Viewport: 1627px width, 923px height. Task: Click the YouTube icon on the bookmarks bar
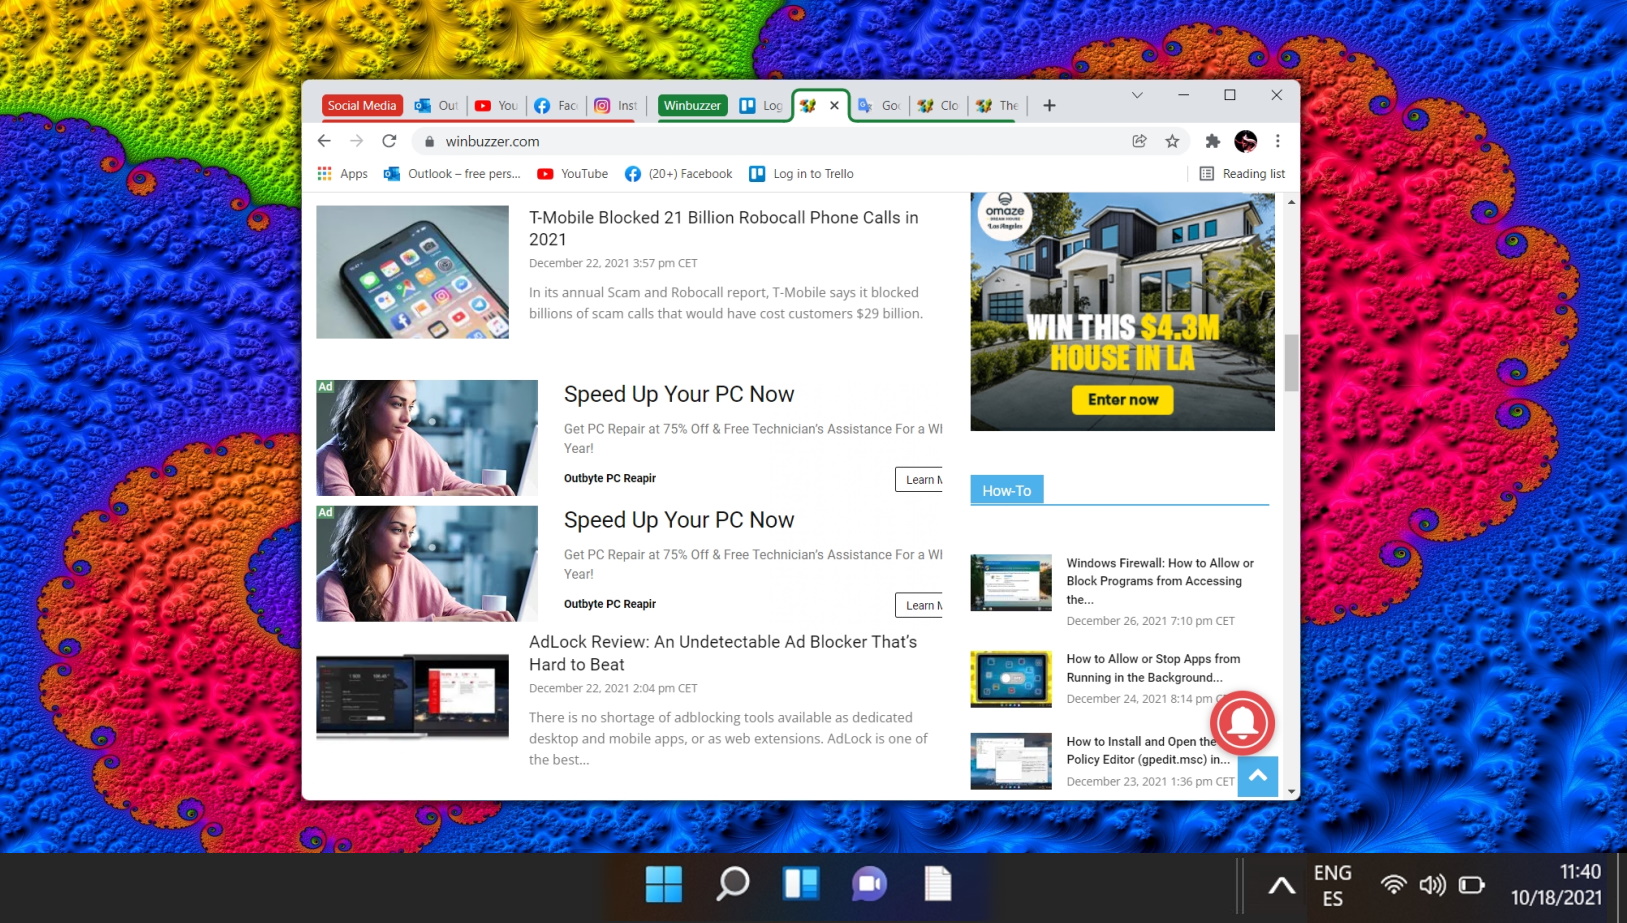click(544, 173)
